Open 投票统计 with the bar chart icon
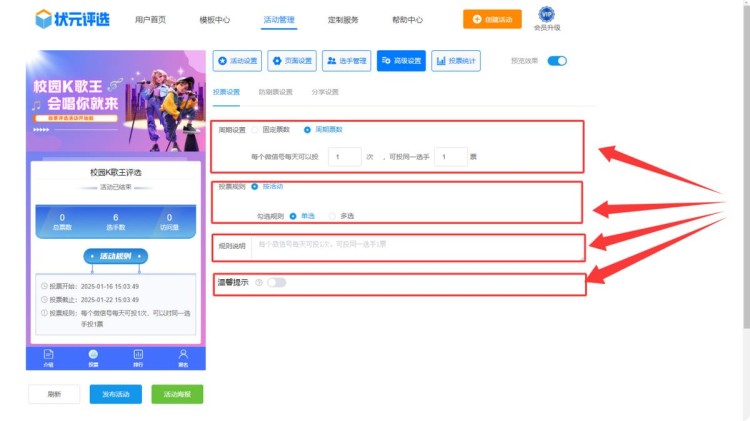Screen dimensions: 750x421 (x=456, y=62)
